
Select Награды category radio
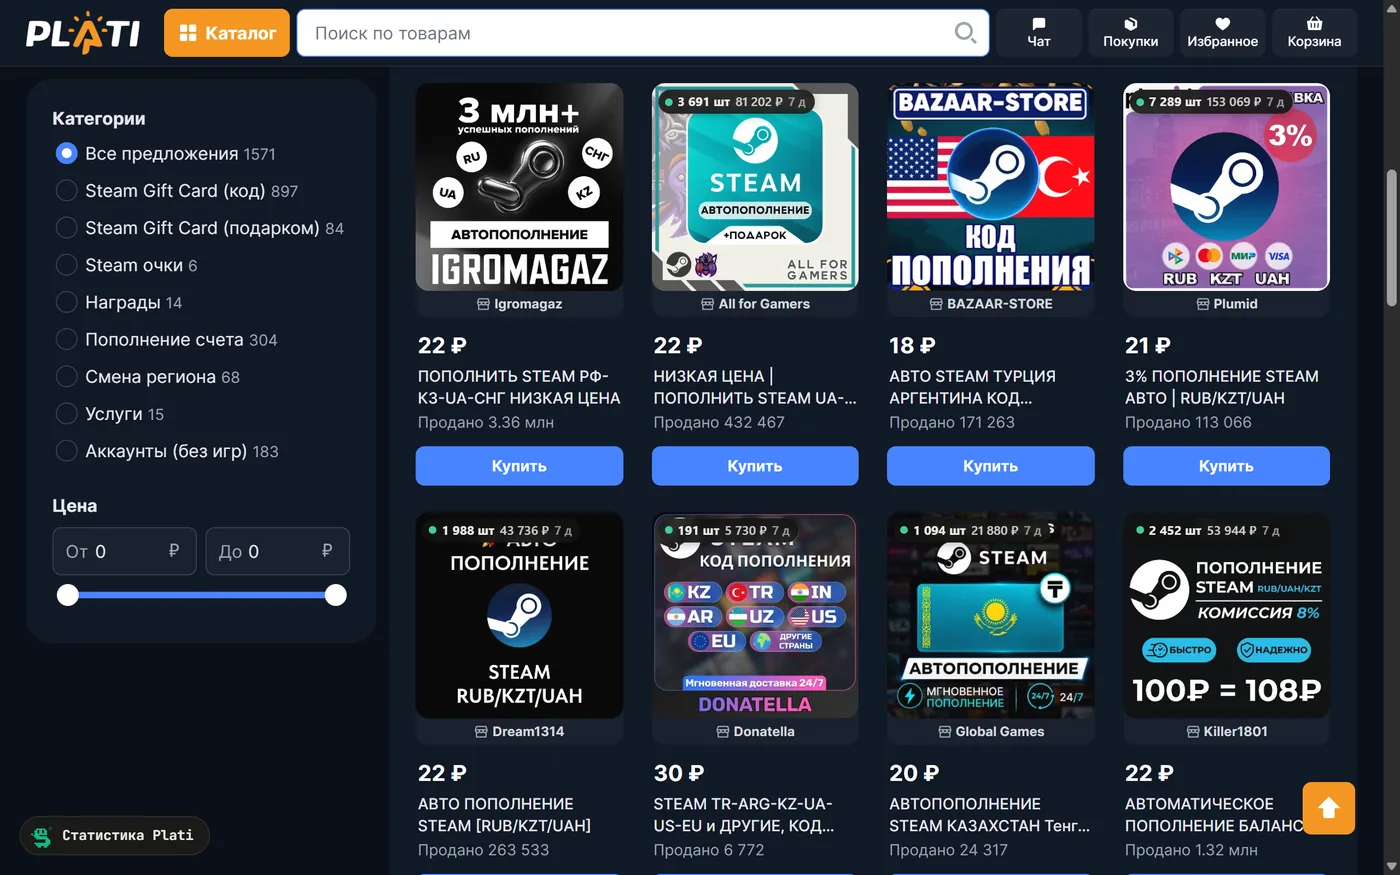pos(66,302)
